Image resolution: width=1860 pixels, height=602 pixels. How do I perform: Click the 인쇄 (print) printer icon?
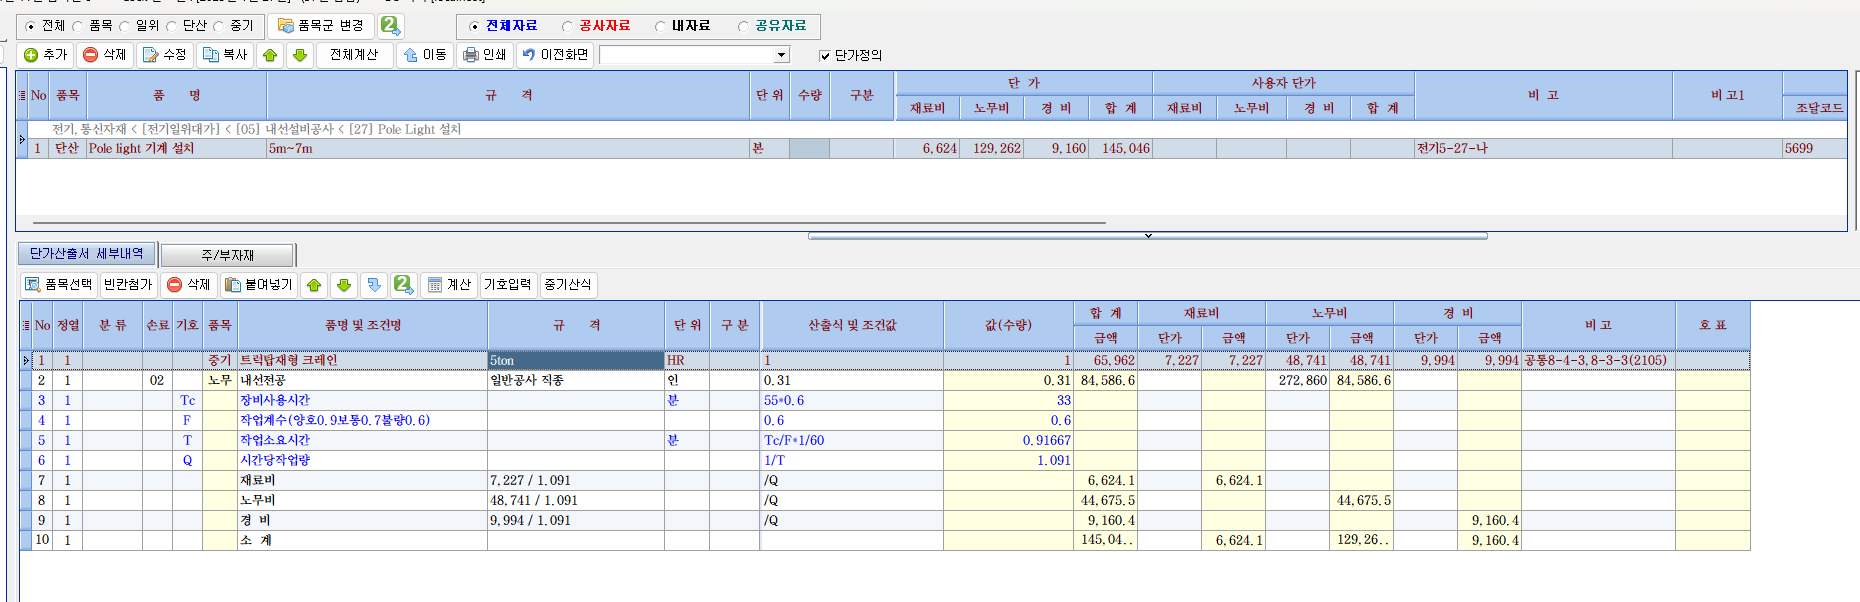coord(485,55)
